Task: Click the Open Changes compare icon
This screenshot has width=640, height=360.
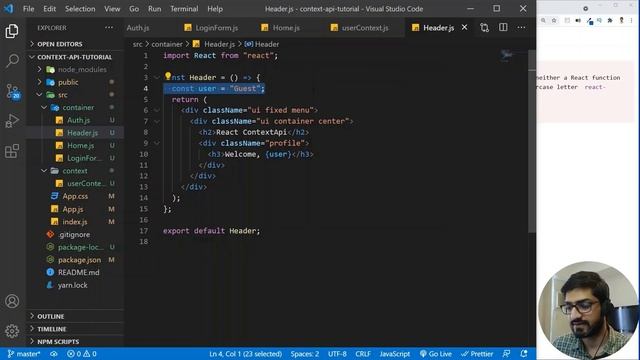Action: pyautogui.click(x=484, y=27)
